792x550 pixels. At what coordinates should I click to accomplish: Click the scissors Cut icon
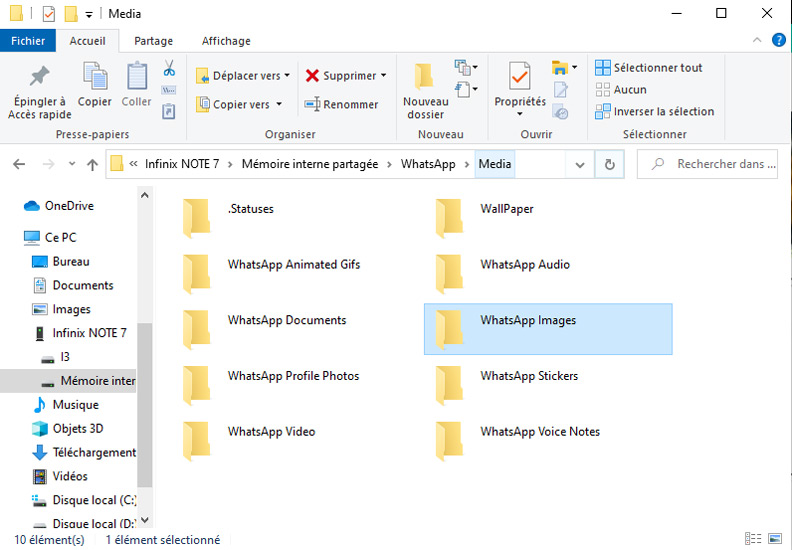(x=169, y=68)
